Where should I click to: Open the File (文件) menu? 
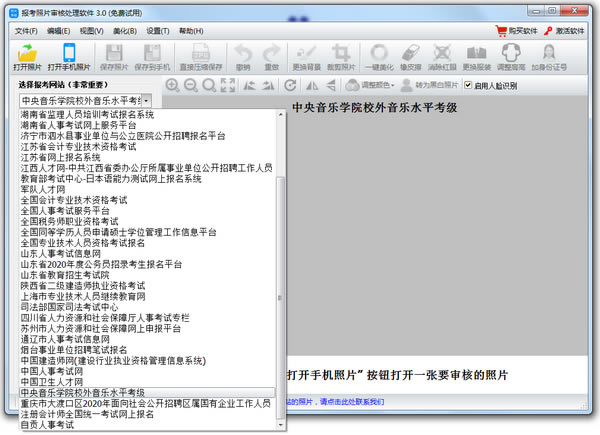(26, 31)
